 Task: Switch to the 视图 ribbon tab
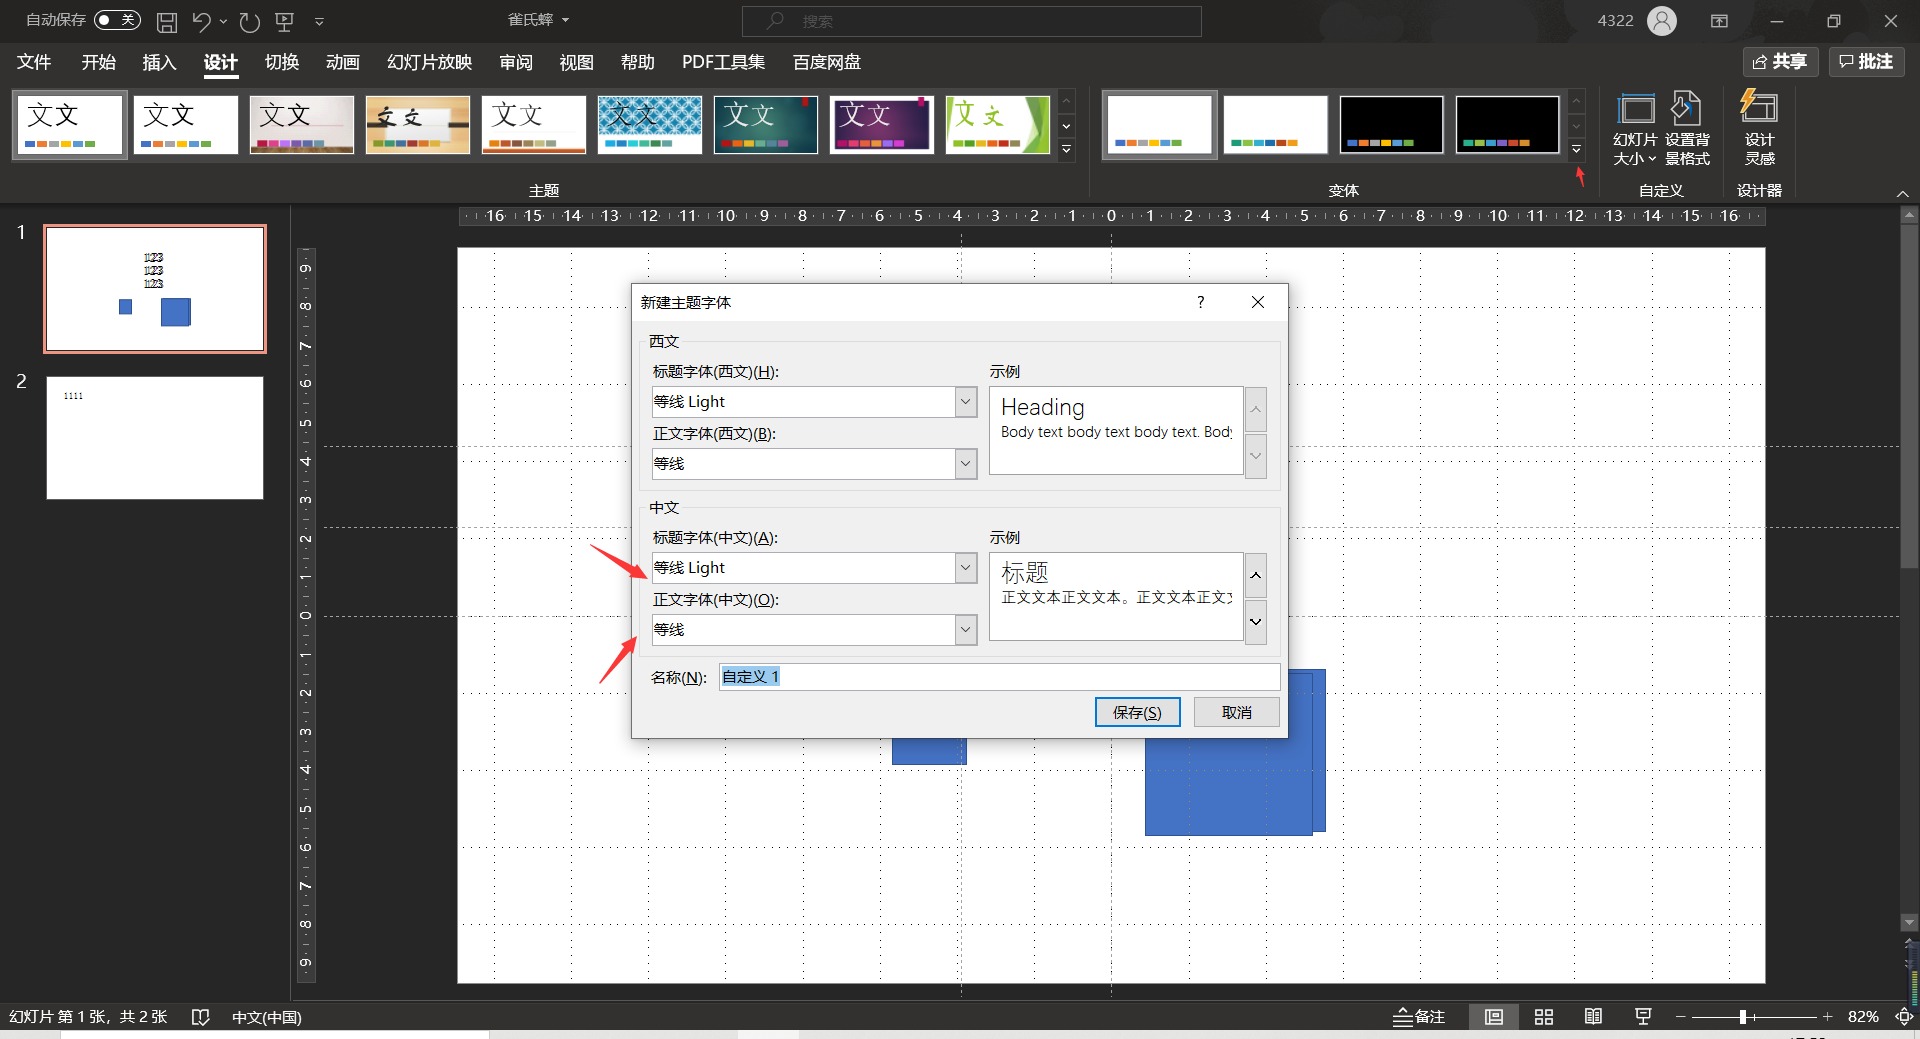576,62
